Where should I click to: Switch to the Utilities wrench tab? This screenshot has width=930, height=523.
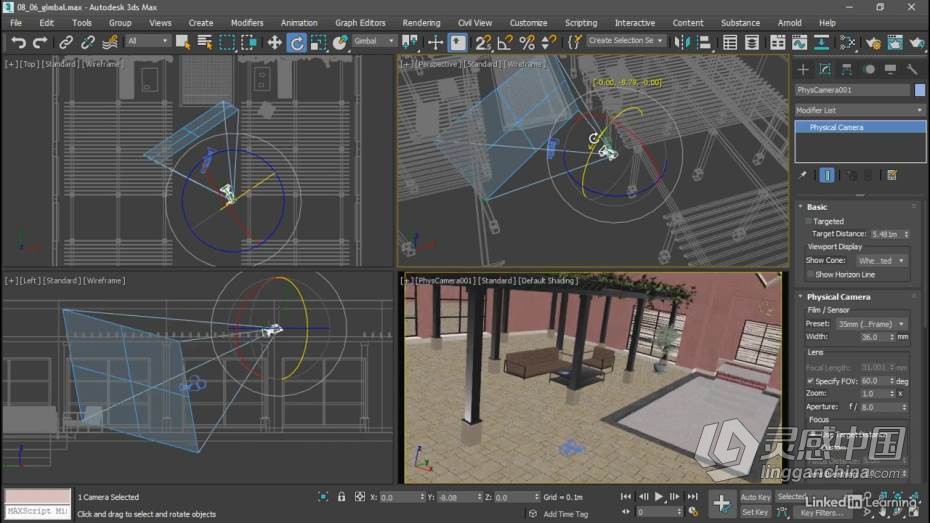coord(912,69)
